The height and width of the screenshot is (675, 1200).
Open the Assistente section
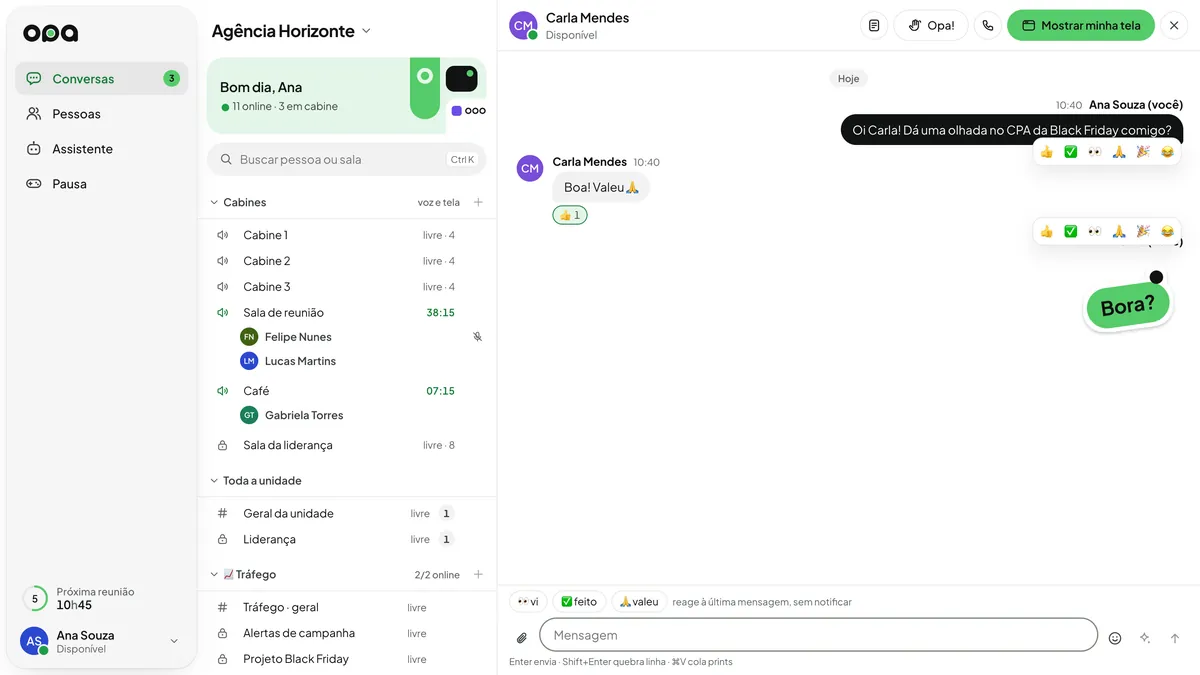tap(102, 149)
